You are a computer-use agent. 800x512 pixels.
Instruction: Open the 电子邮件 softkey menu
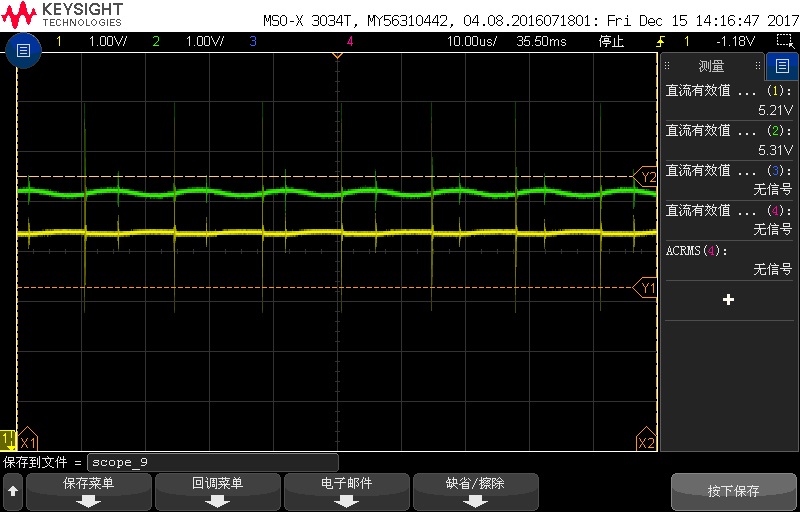[347, 492]
